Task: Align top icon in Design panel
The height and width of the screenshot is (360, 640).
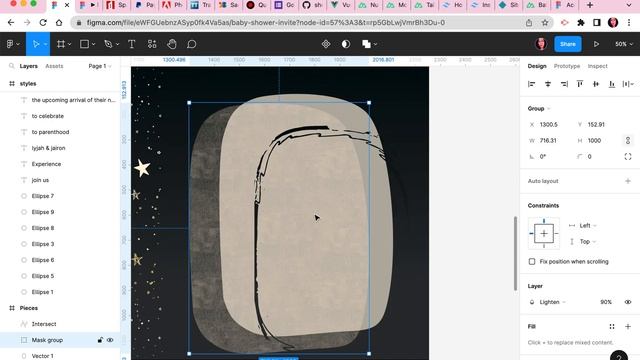Action: coord(580,84)
